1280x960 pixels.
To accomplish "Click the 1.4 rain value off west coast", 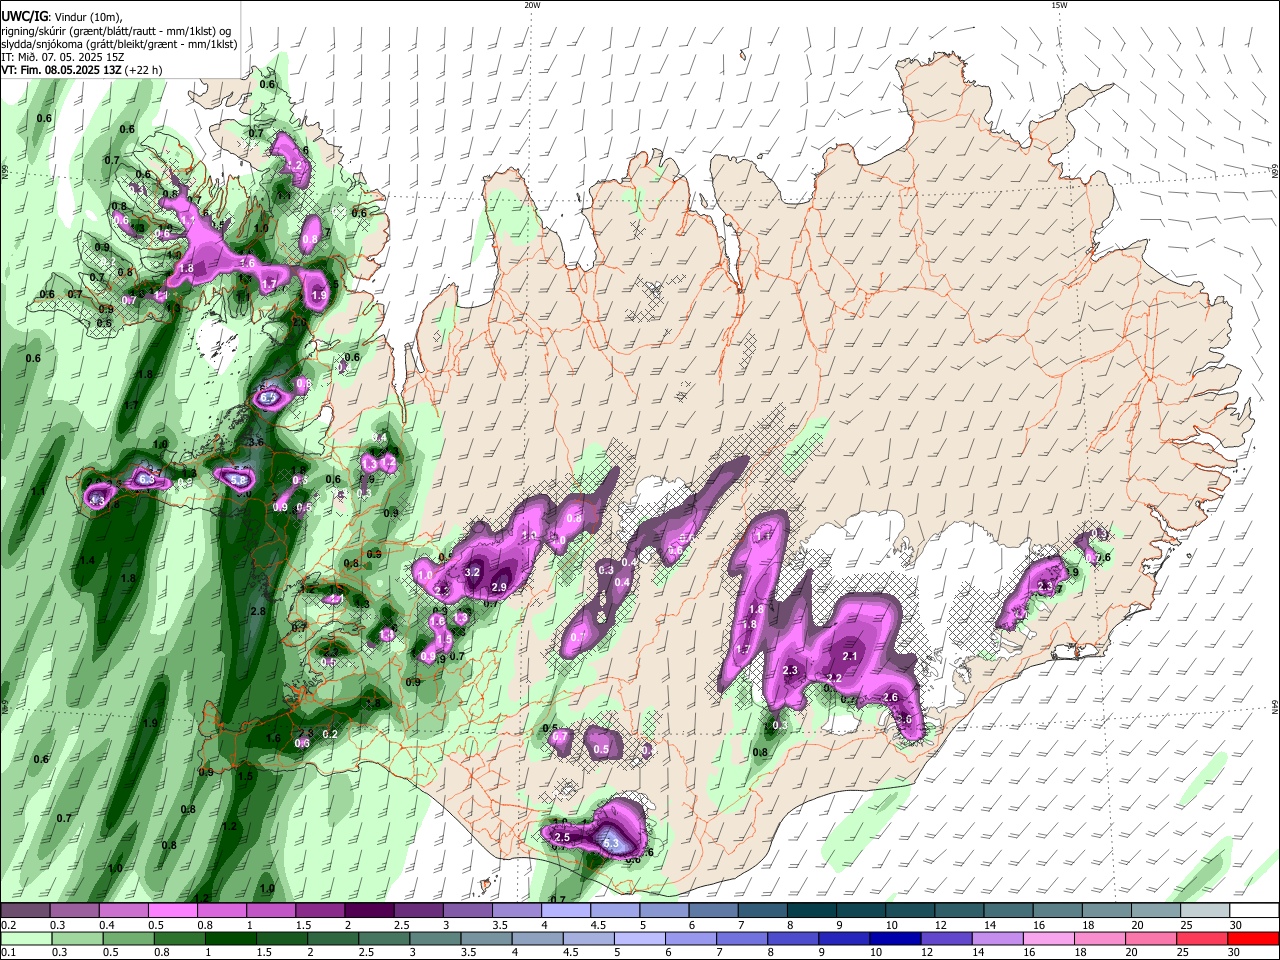I will (87, 561).
